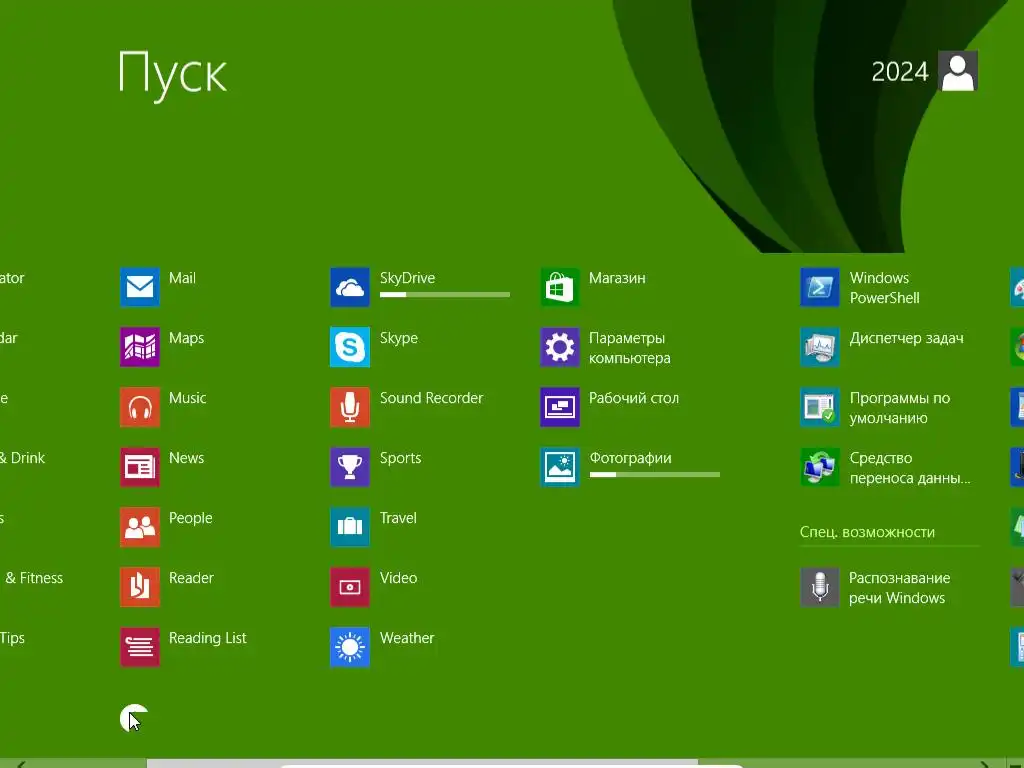Click the Travel label text
This screenshot has width=1024, height=768.
click(x=398, y=518)
